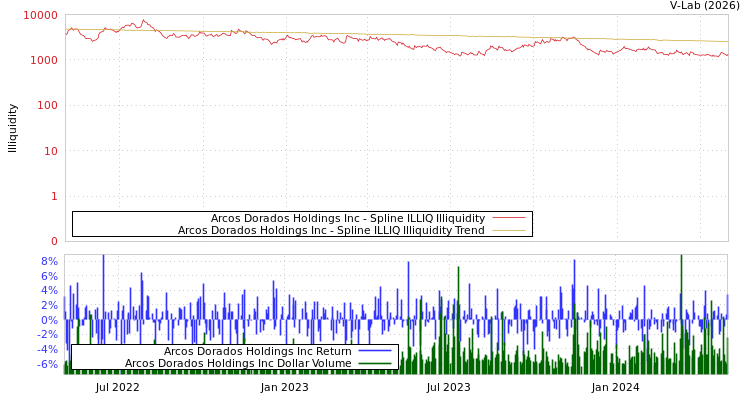This screenshot has height=400, width=750.
Task: Click the 10 tick label on upper chart
Action: (x=50, y=151)
